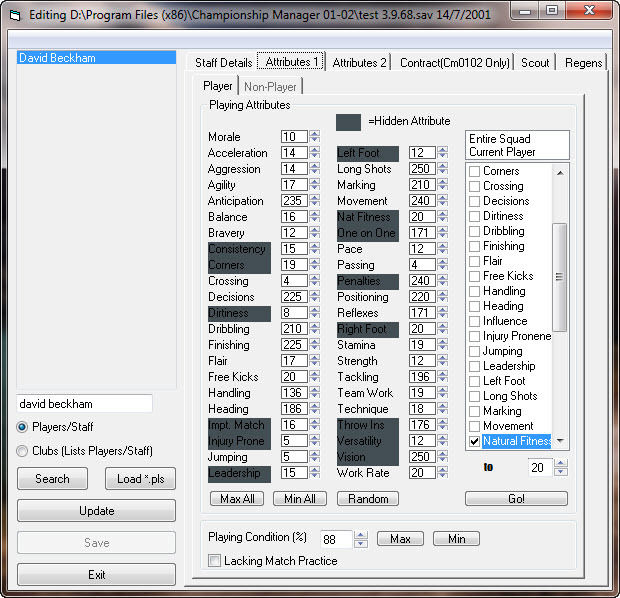Click the Stamina spinner arrows
The height and width of the screenshot is (598, 620).
(443, 344)
